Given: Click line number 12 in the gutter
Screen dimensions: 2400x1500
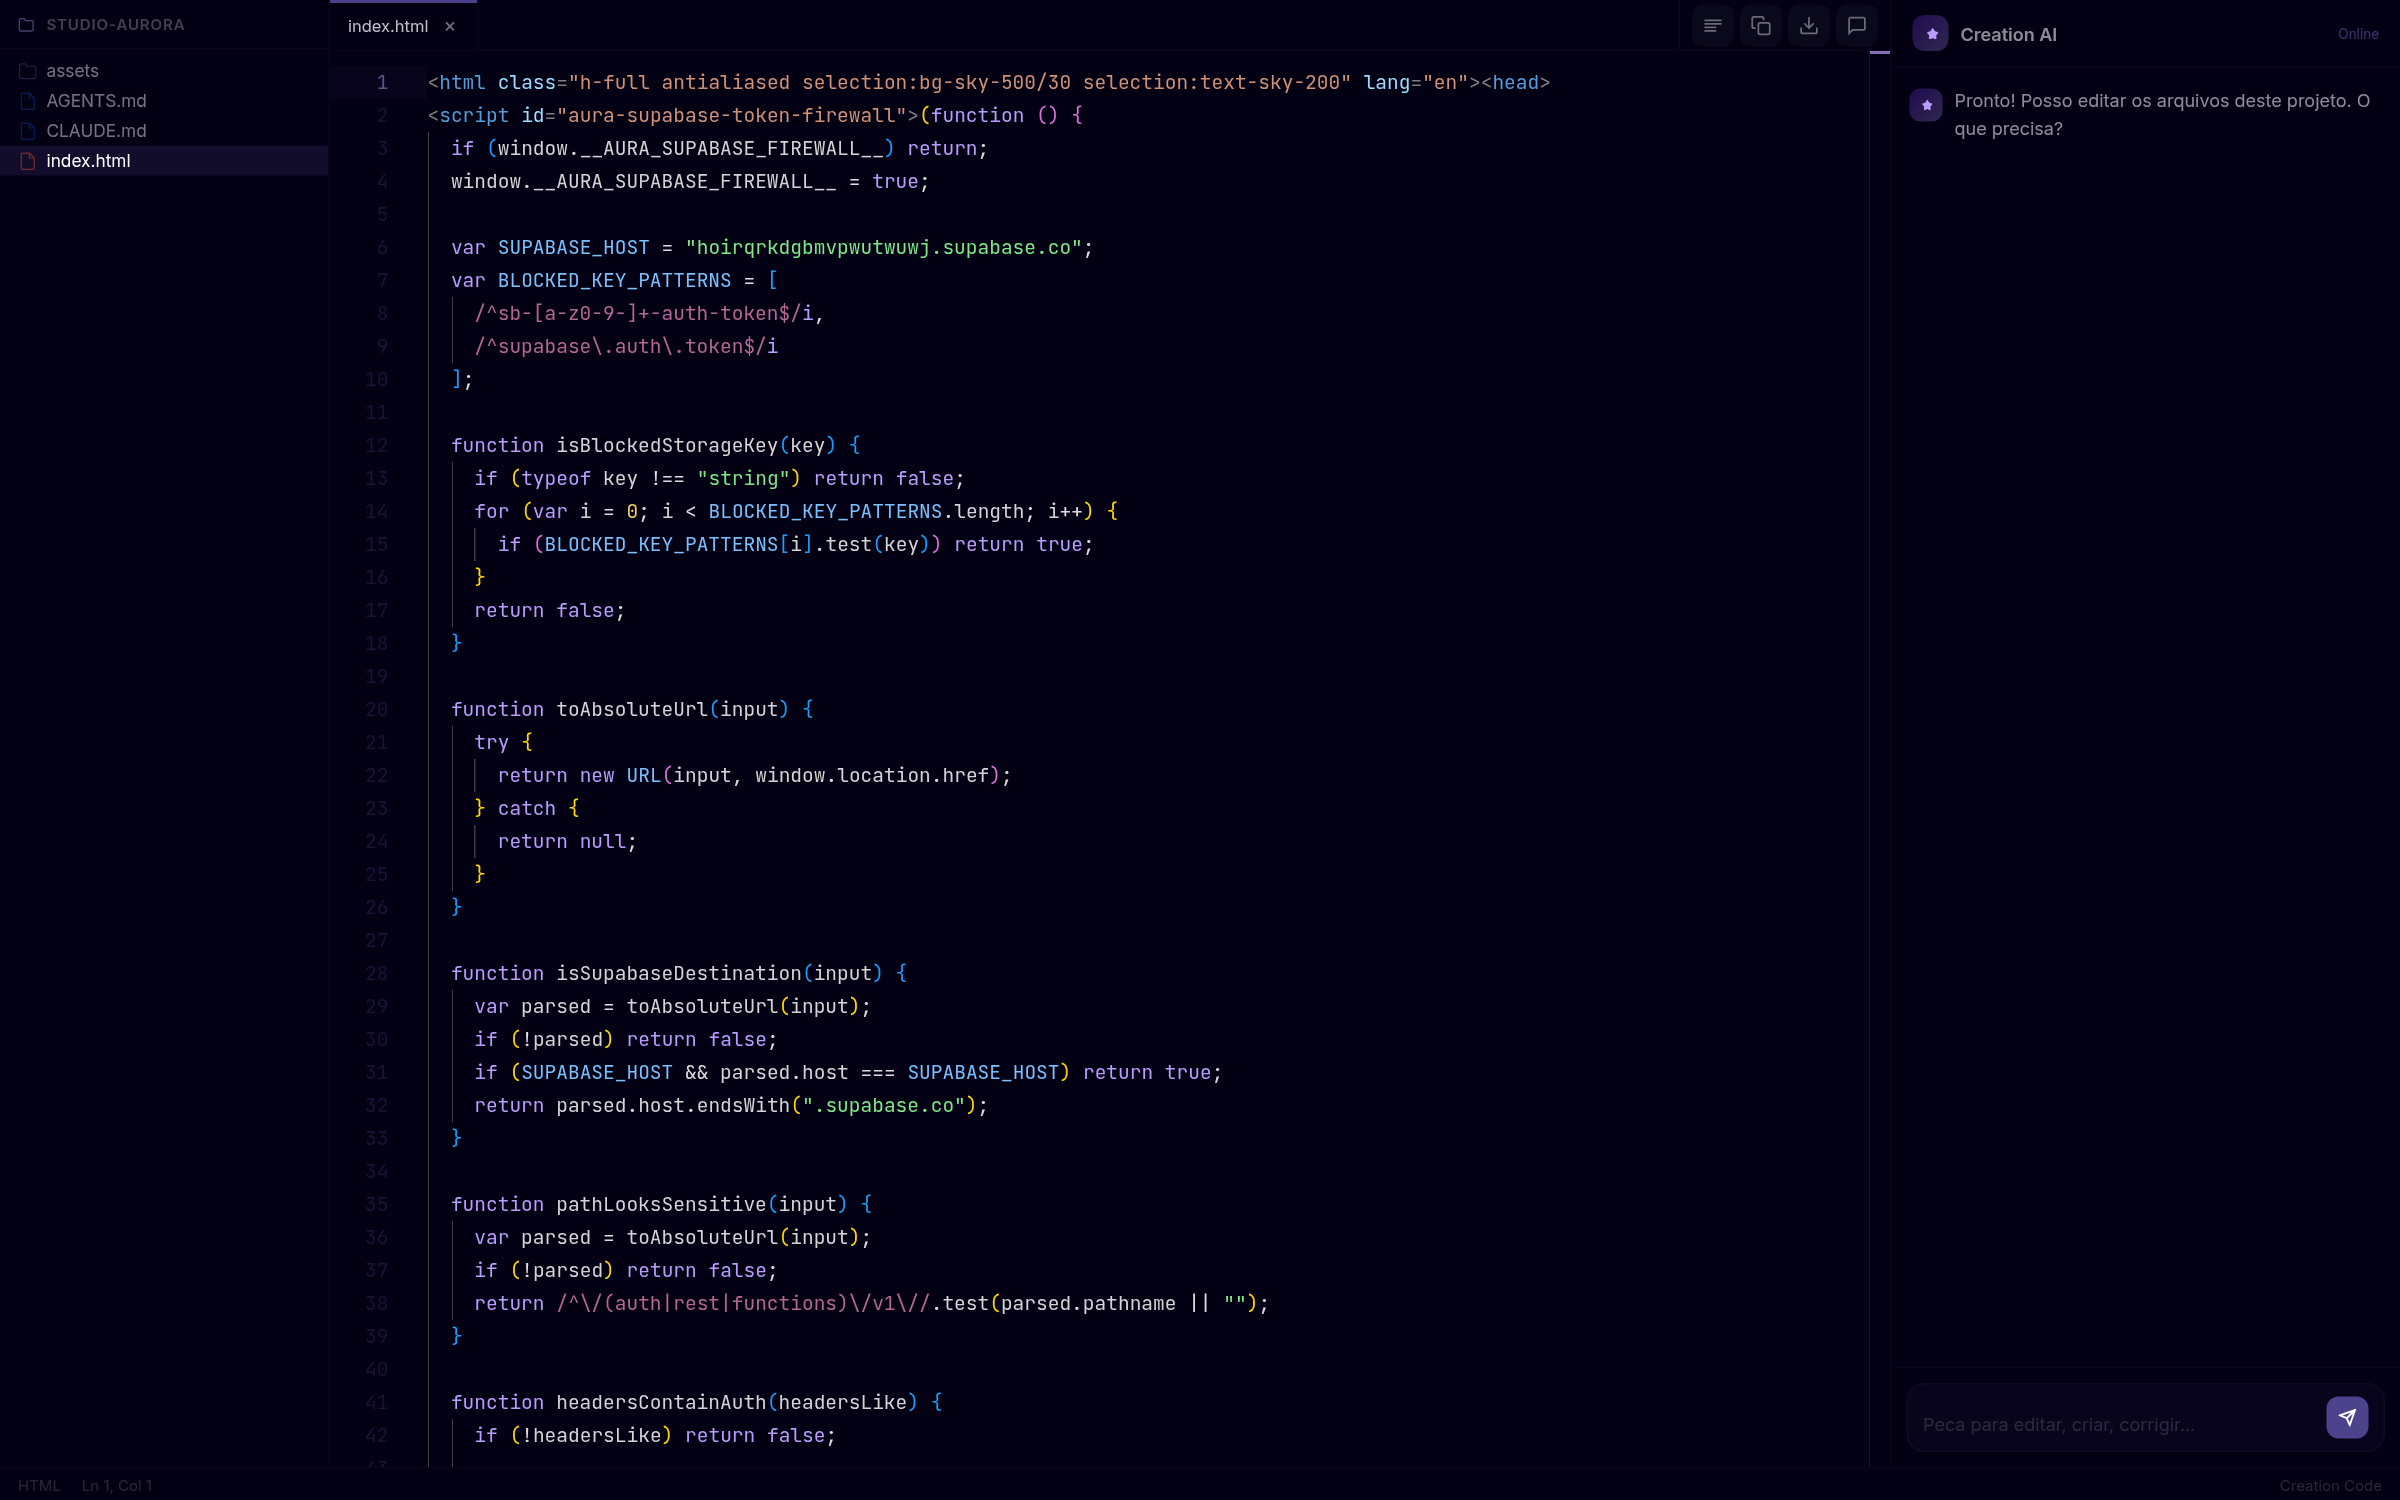Looking at the screenshot, I should click(377, 446).
